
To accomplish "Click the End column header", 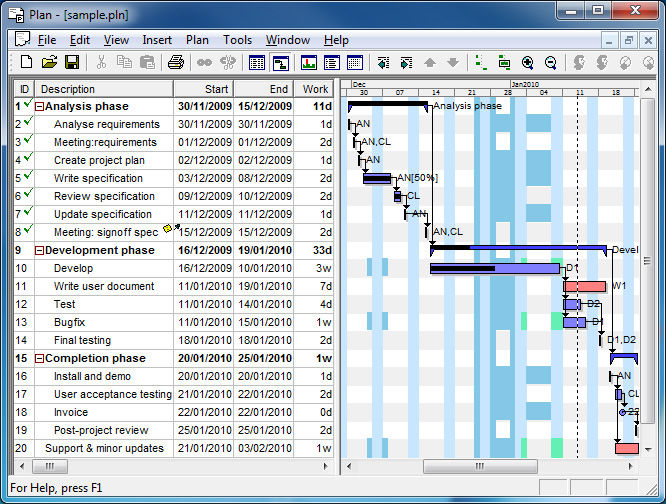I will point(263,89).
